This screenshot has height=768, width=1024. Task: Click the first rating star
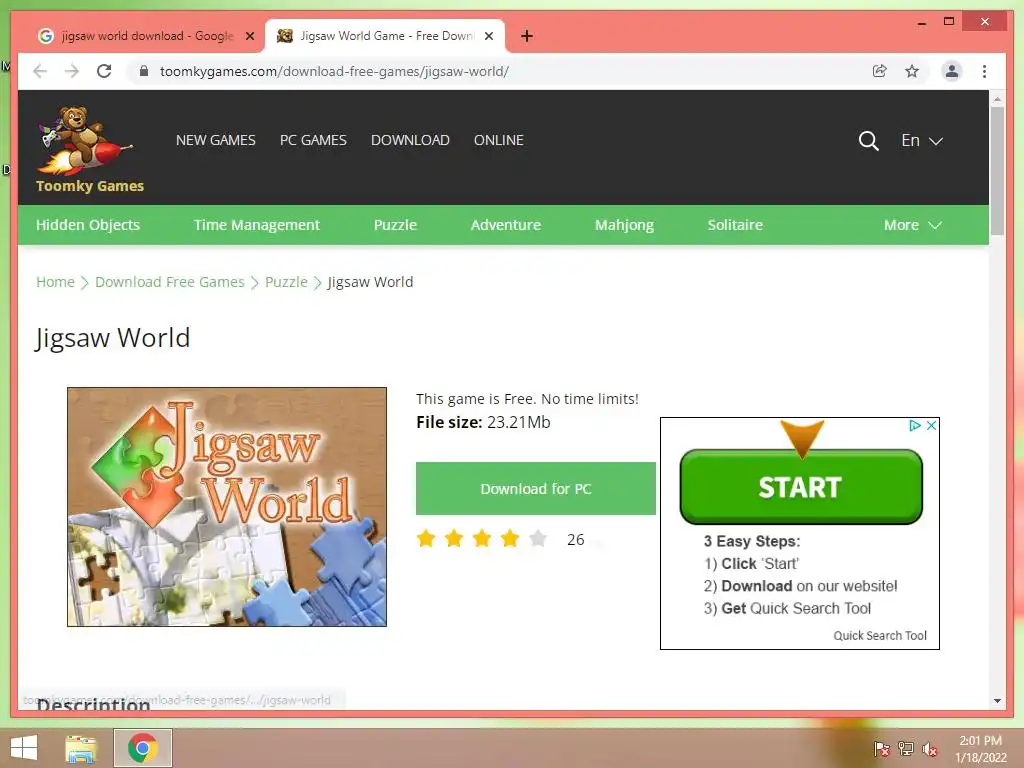(x=426, y=539)
